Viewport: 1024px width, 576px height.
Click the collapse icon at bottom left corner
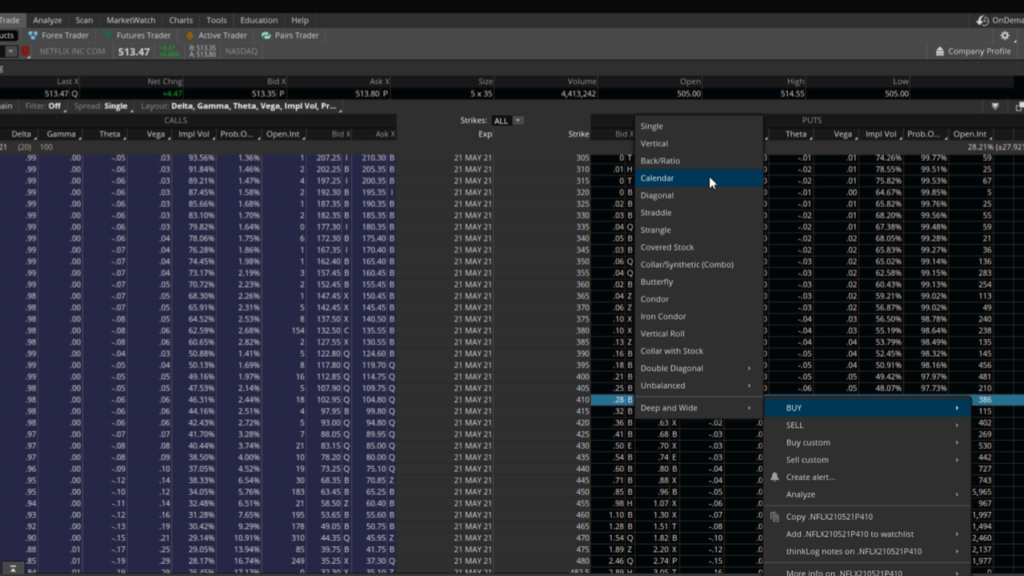tap(12, 569)
